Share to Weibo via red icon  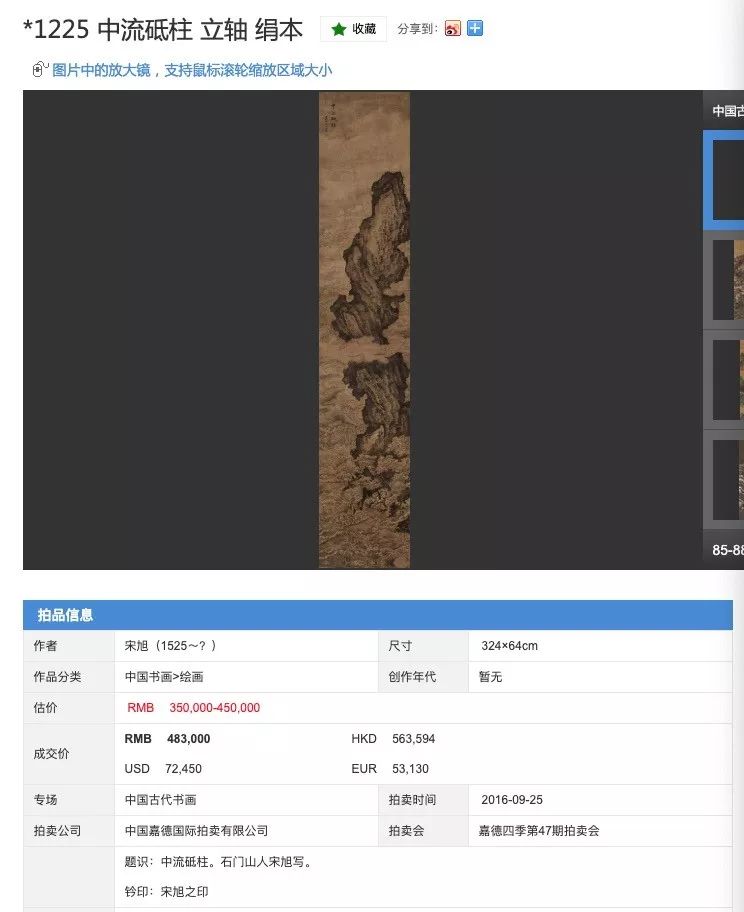coord(453,28)
